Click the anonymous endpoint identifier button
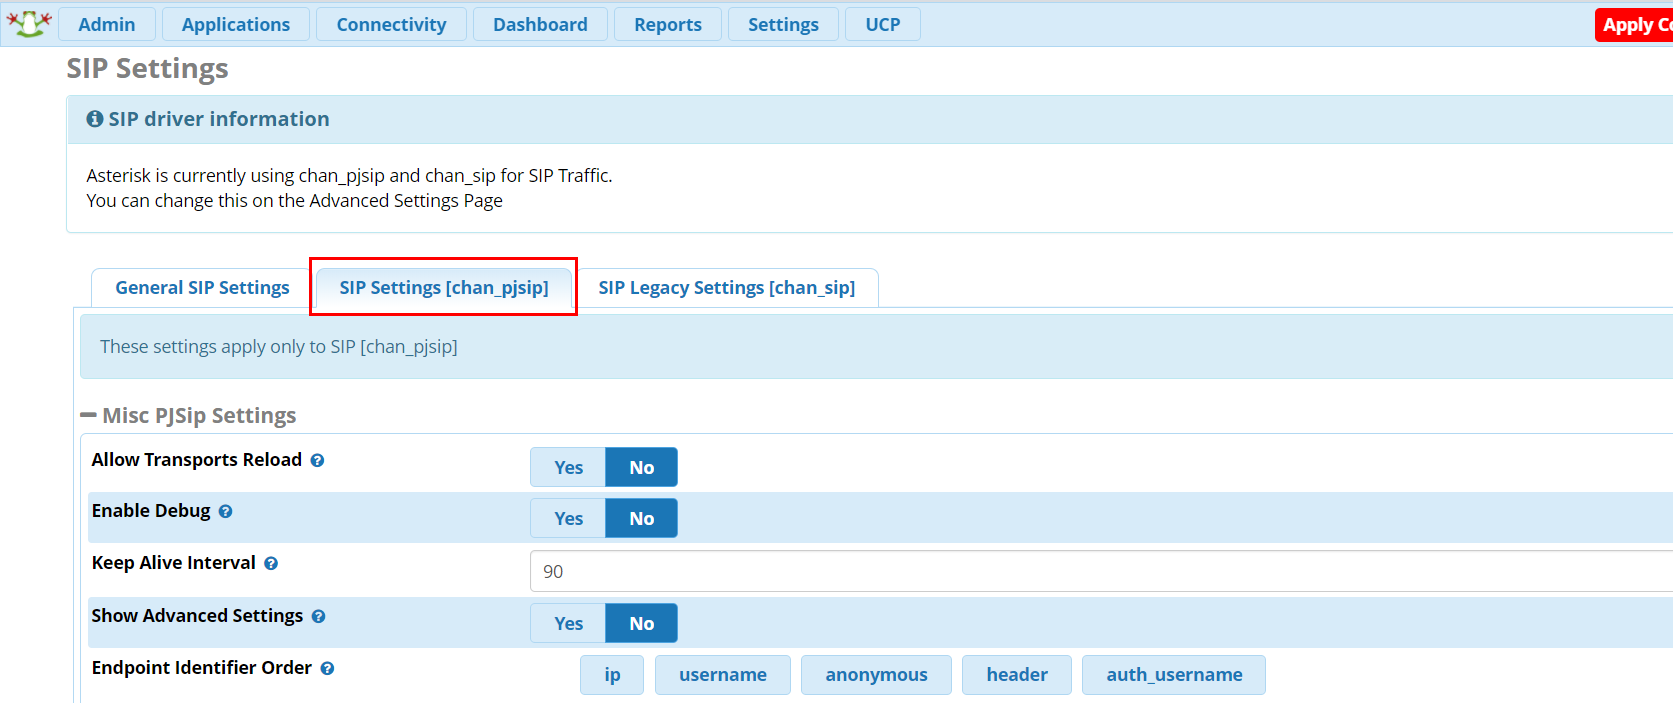 [x=876, y=675]
